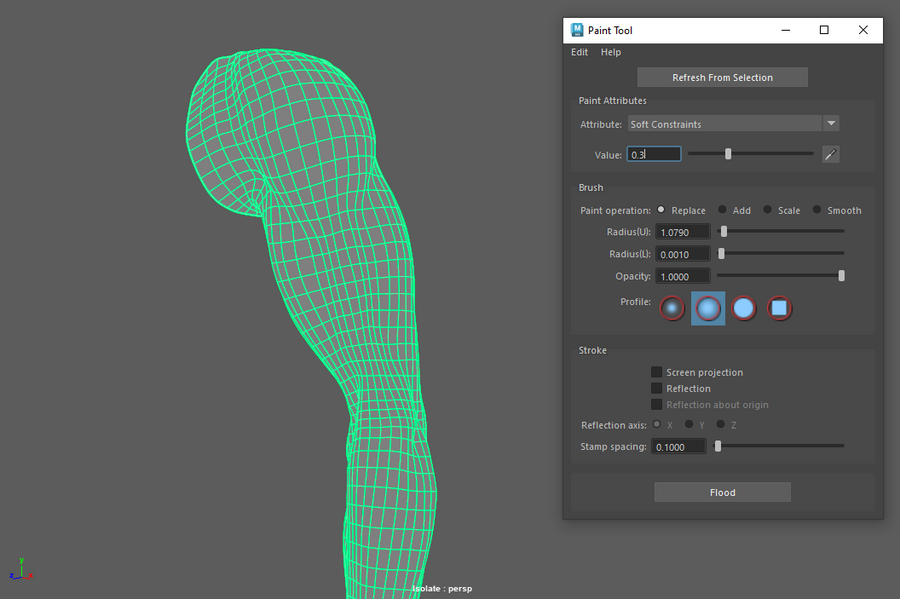The height and width of the screenshot is (599, 900).
Task: Click the Soft Constraints attribute combo box
Action: [723, 124]
